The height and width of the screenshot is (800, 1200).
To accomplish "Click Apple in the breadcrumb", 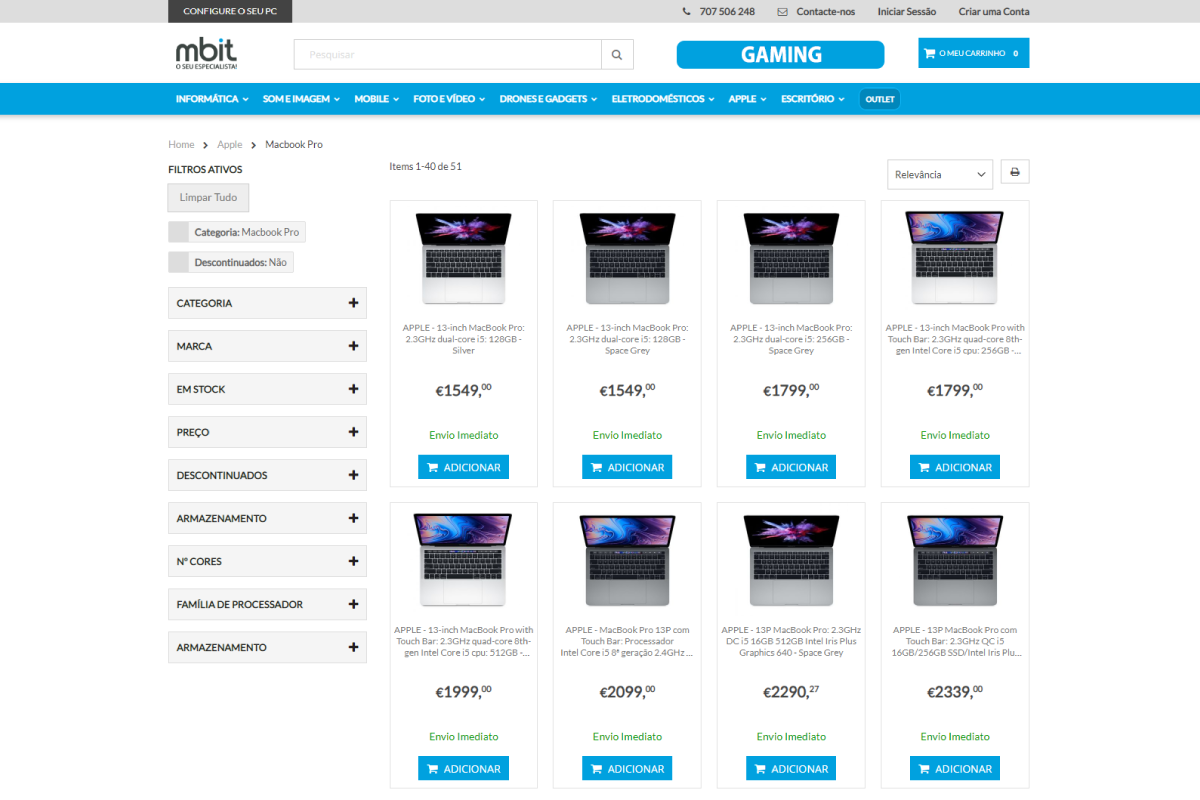I will click(230, 145).
